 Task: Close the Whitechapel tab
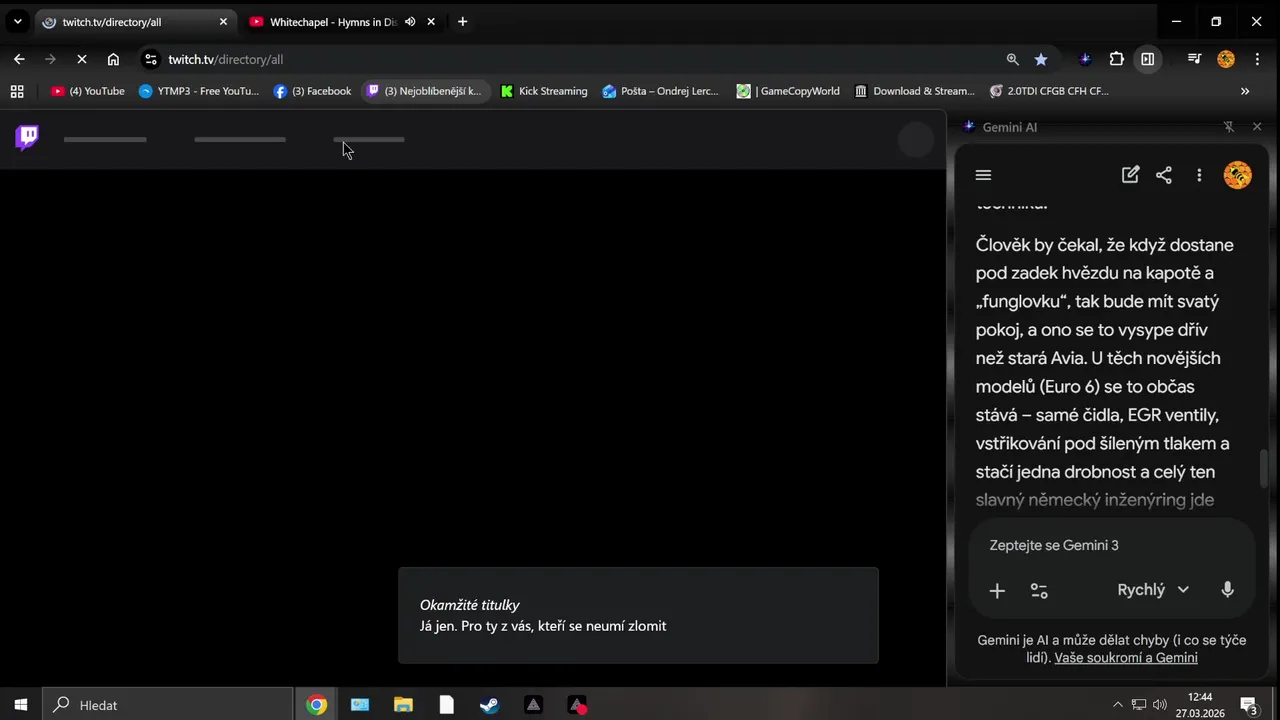tap(431, 22)
